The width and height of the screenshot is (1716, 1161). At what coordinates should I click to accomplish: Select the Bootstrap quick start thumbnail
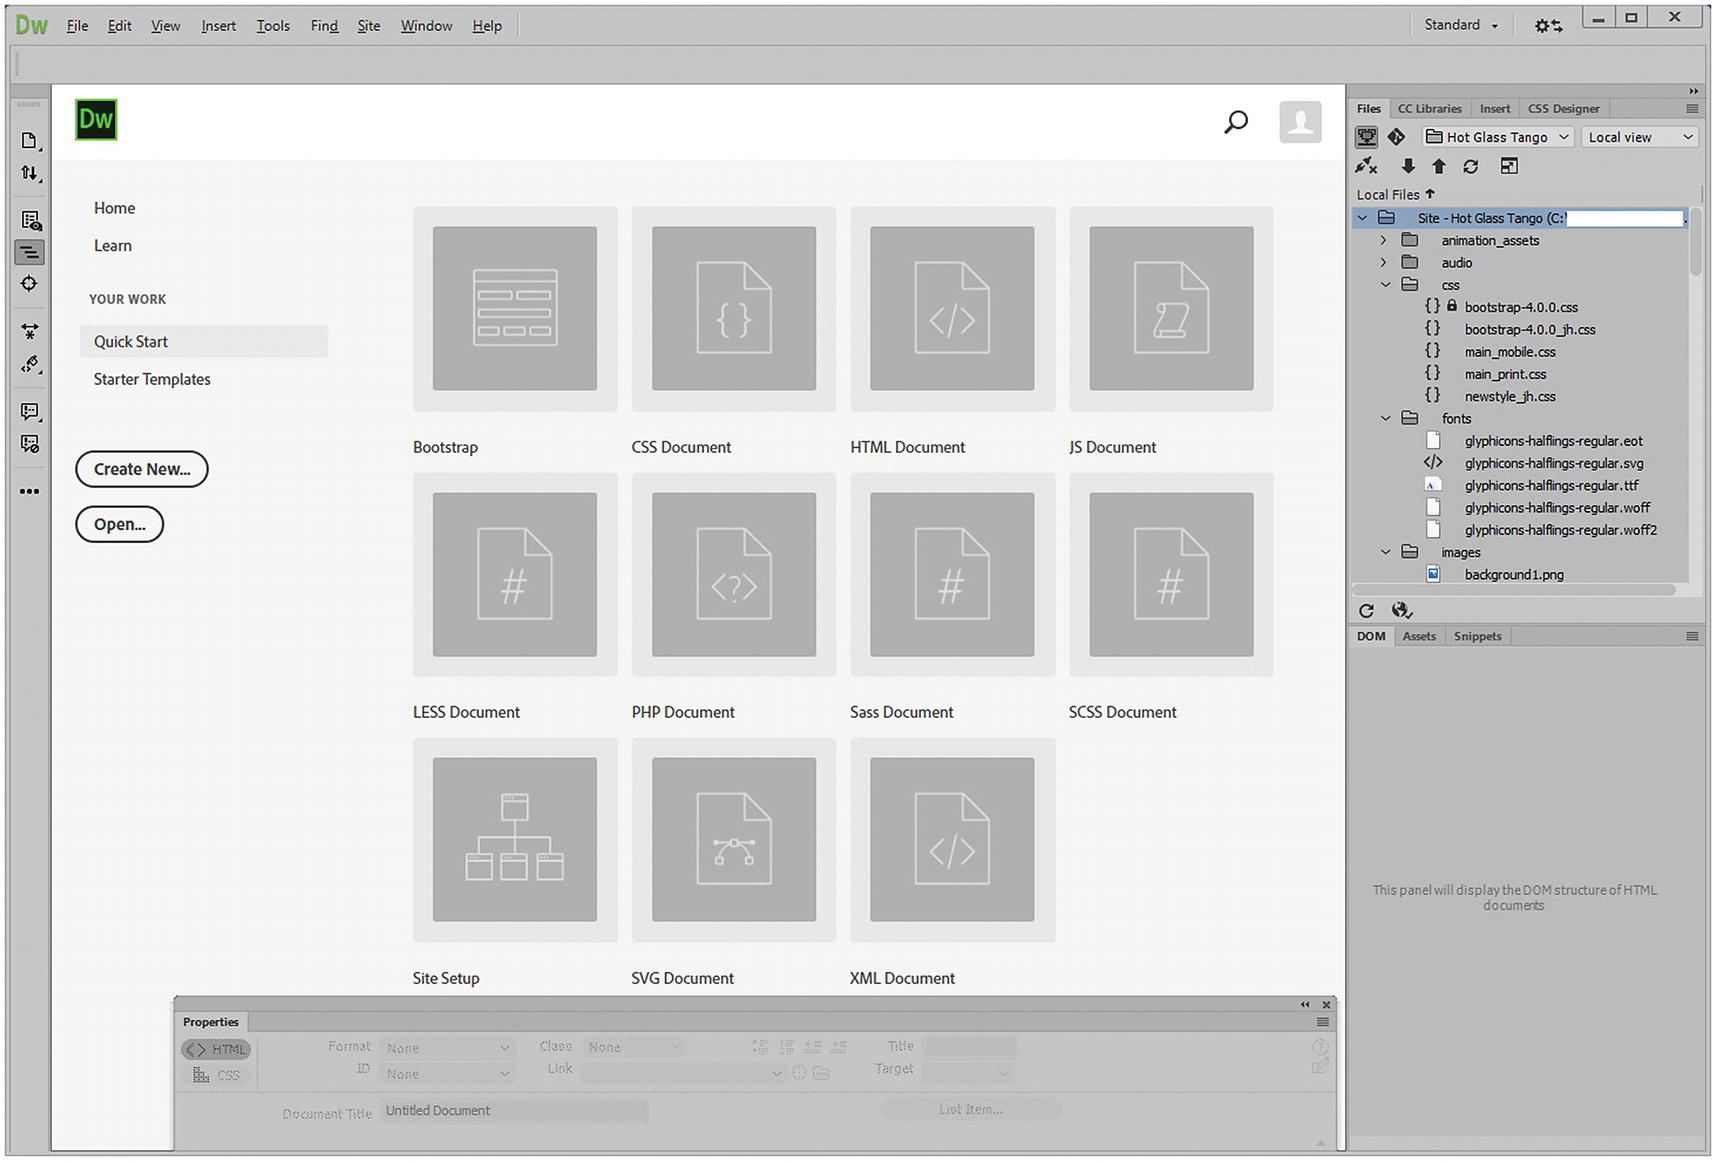tap(515, 308)
